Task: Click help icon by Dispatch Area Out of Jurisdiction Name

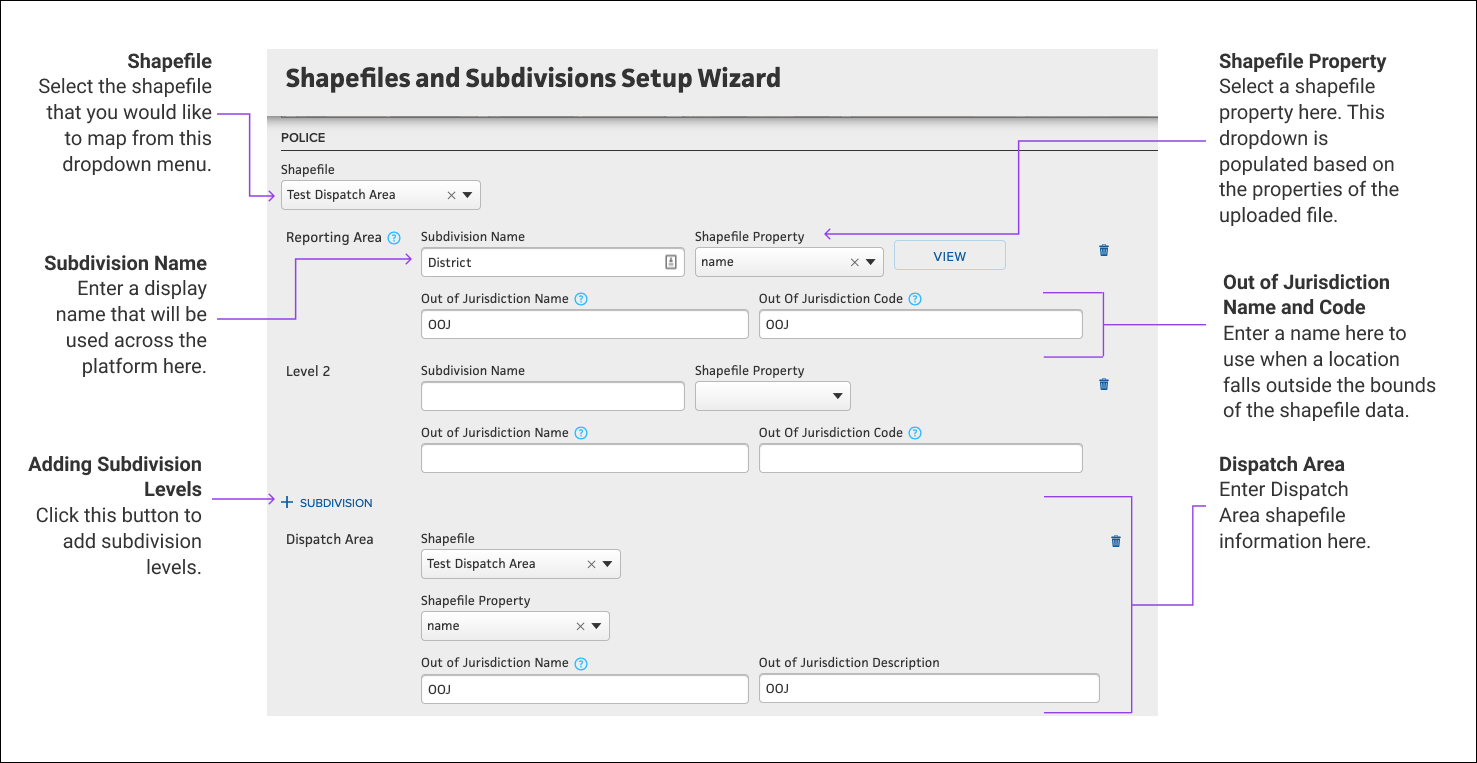Action: 581,663
